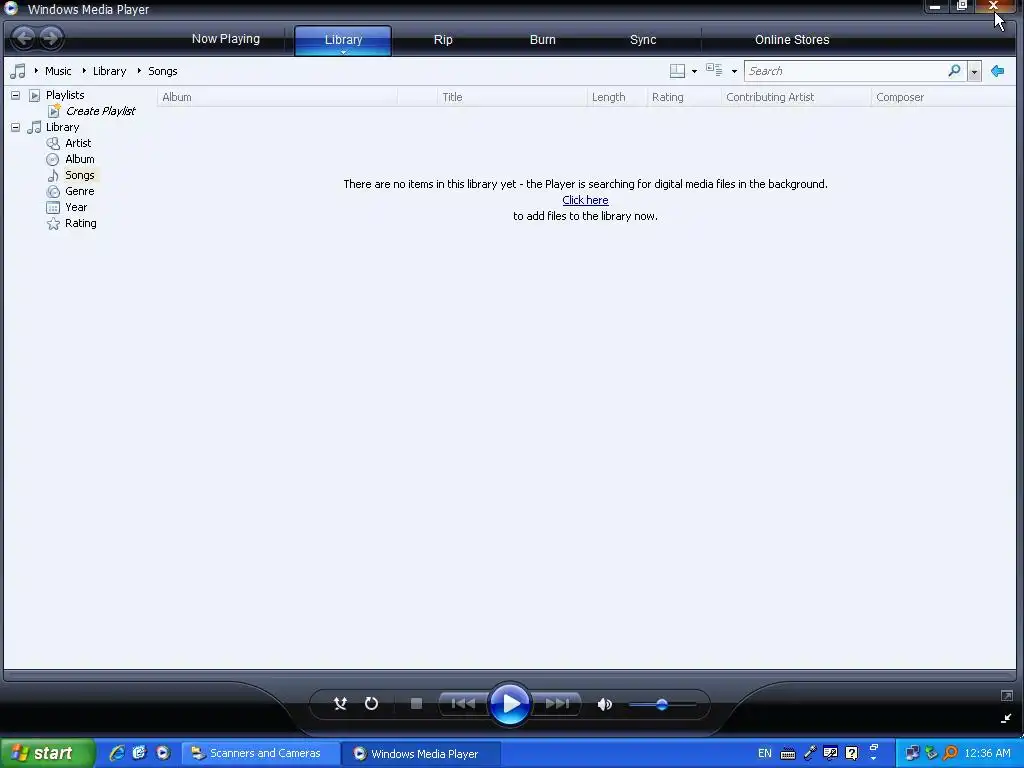
Task: Open the Layout Options icon
Action: coord(677,71)
